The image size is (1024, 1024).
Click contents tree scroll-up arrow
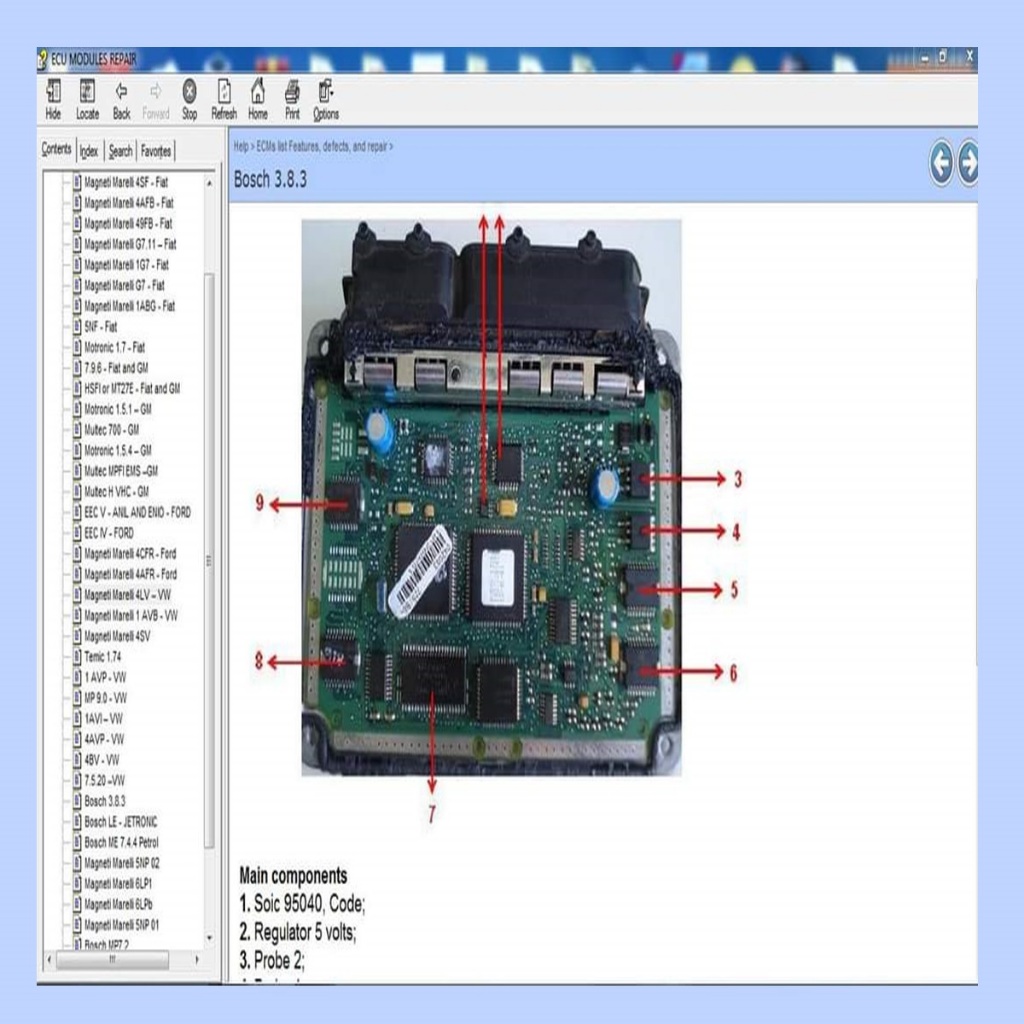tap(209, 184)
